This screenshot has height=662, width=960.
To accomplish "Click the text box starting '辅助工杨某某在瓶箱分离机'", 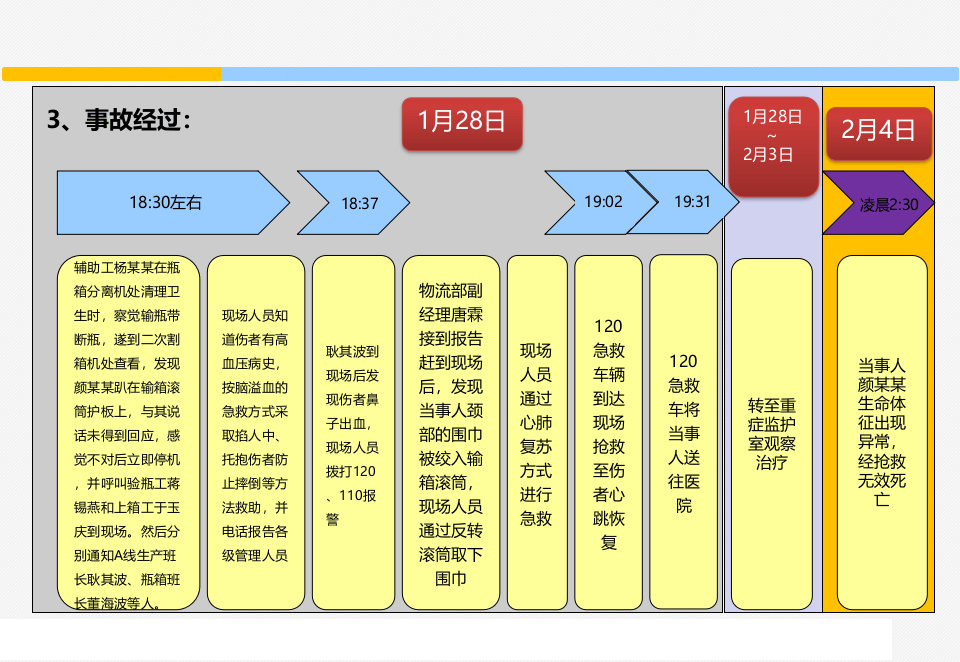I will [128, 432].
